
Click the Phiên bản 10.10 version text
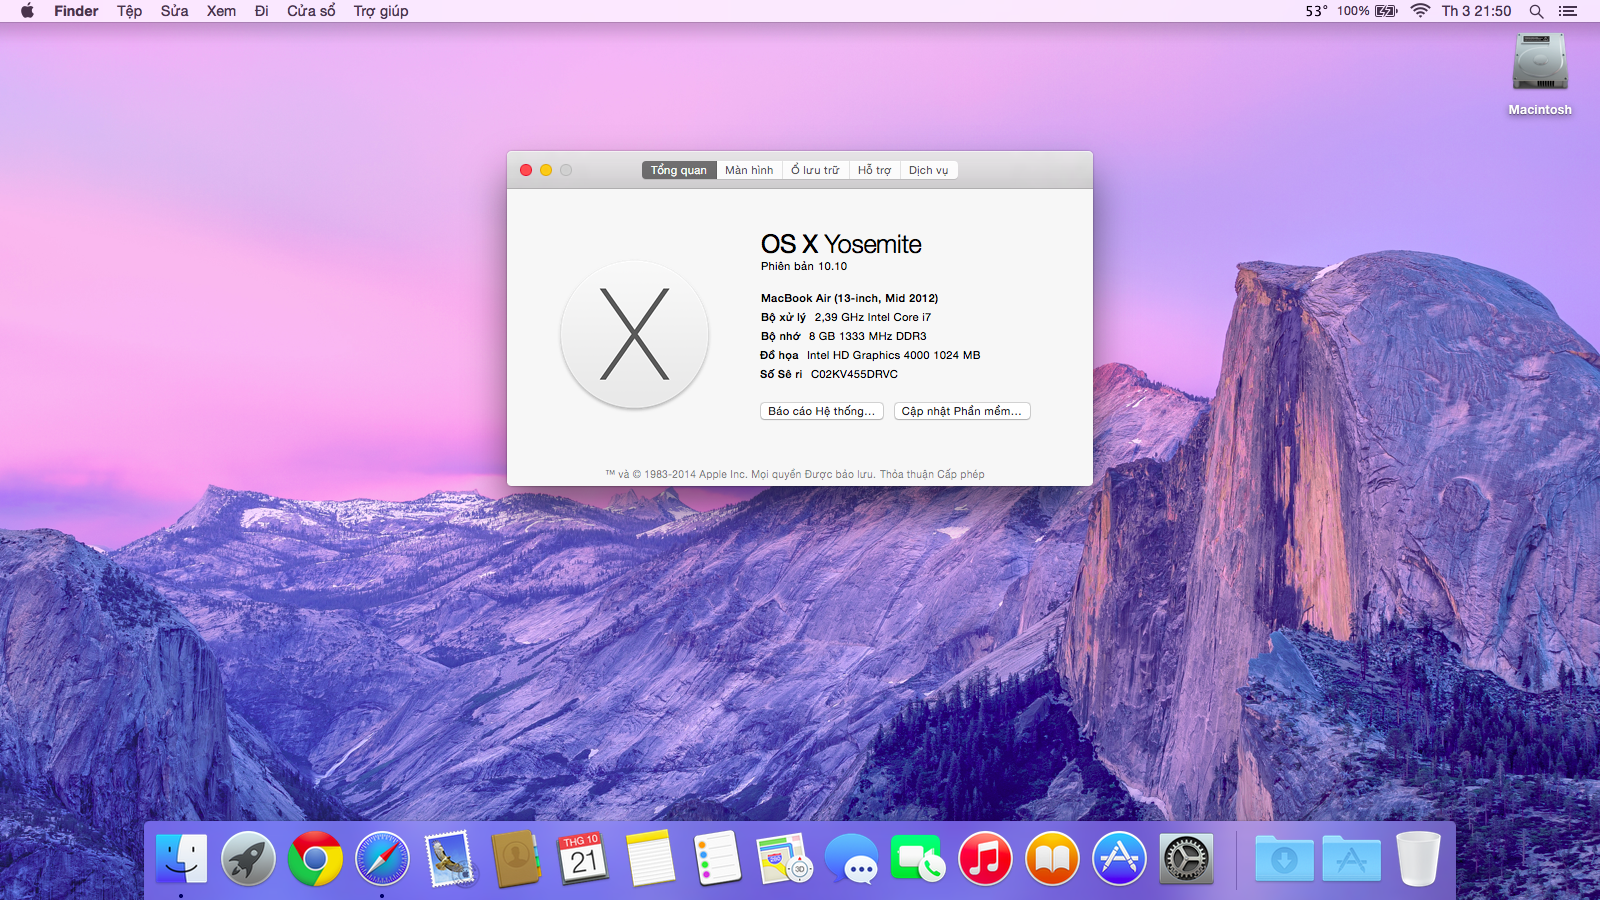804,266
